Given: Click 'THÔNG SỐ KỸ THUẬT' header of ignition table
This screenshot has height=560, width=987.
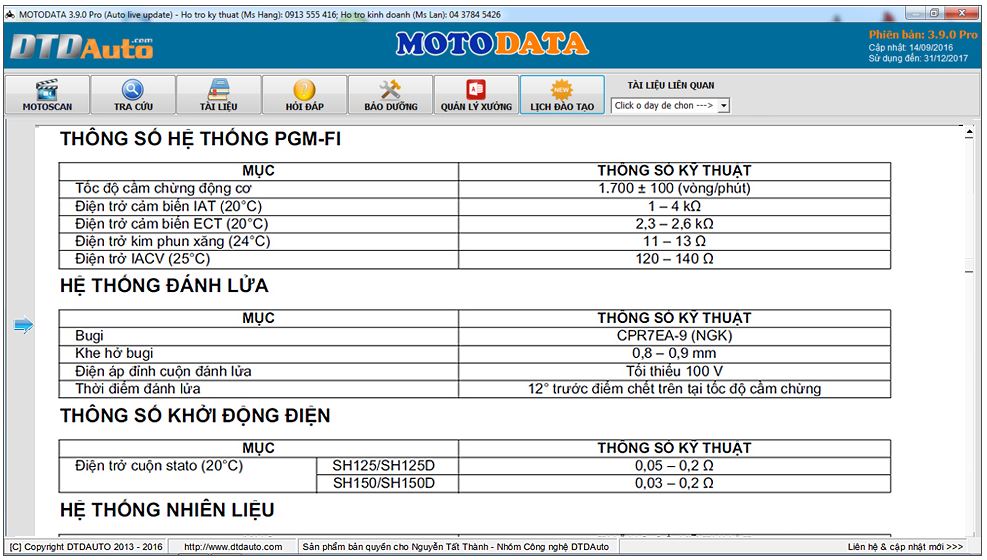Looking at the screenshot, I should point(674,318).
